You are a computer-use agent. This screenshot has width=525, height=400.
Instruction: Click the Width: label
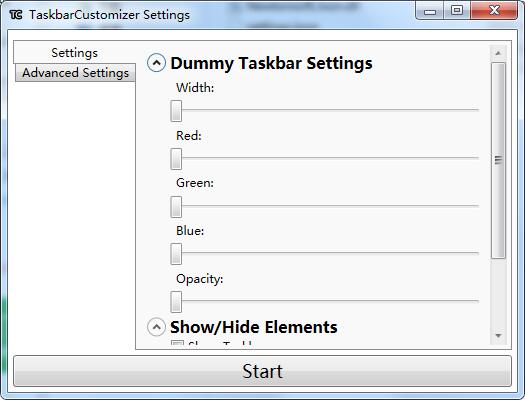[195, 88]
